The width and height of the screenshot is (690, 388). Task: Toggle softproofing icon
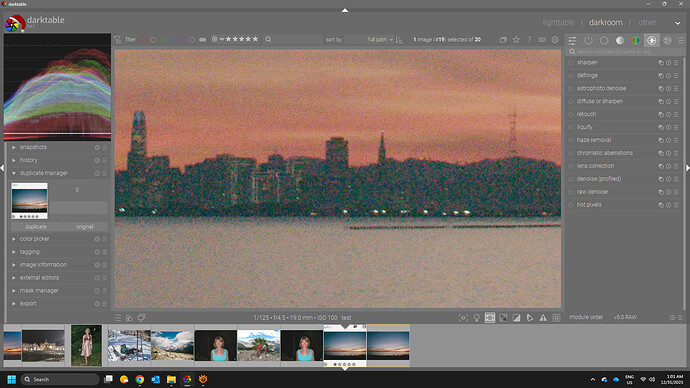[530, 318]
